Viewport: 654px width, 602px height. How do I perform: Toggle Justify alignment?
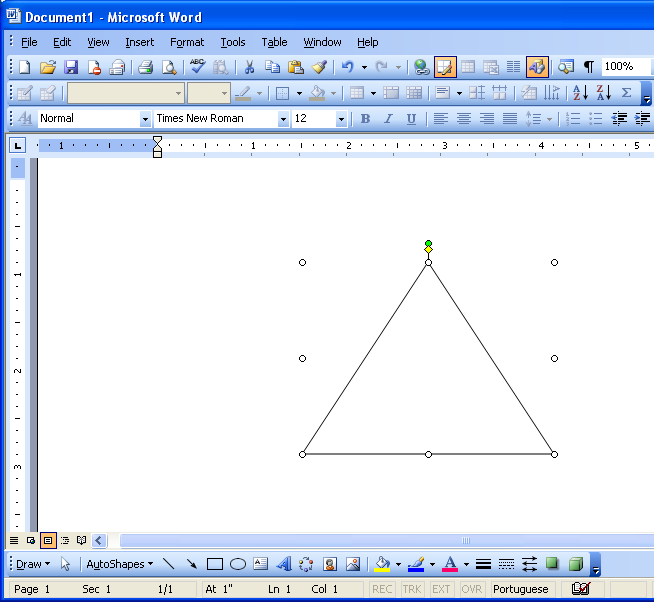(x=510, y=119)
